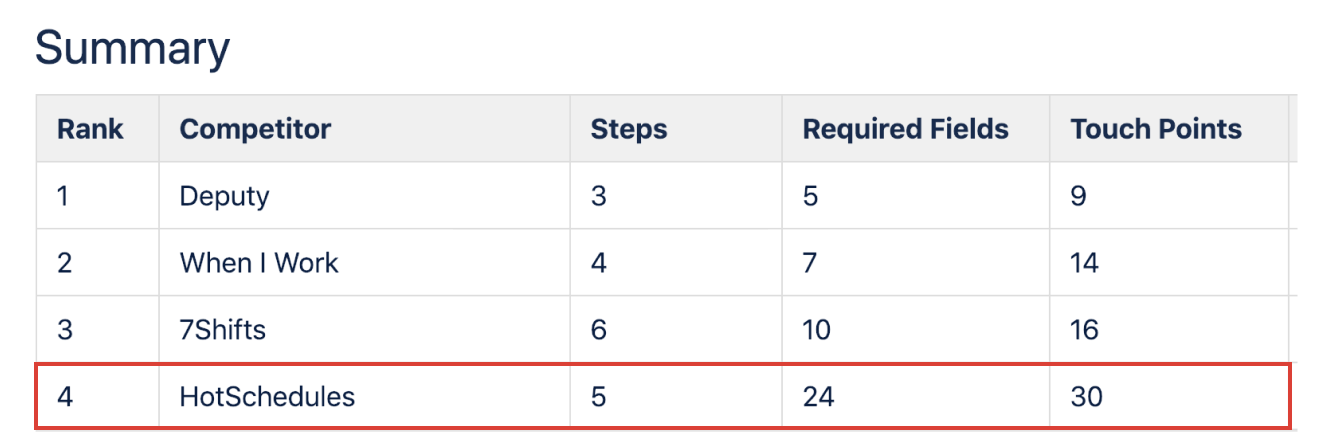Click the When I Work cell

pos(259,263)
